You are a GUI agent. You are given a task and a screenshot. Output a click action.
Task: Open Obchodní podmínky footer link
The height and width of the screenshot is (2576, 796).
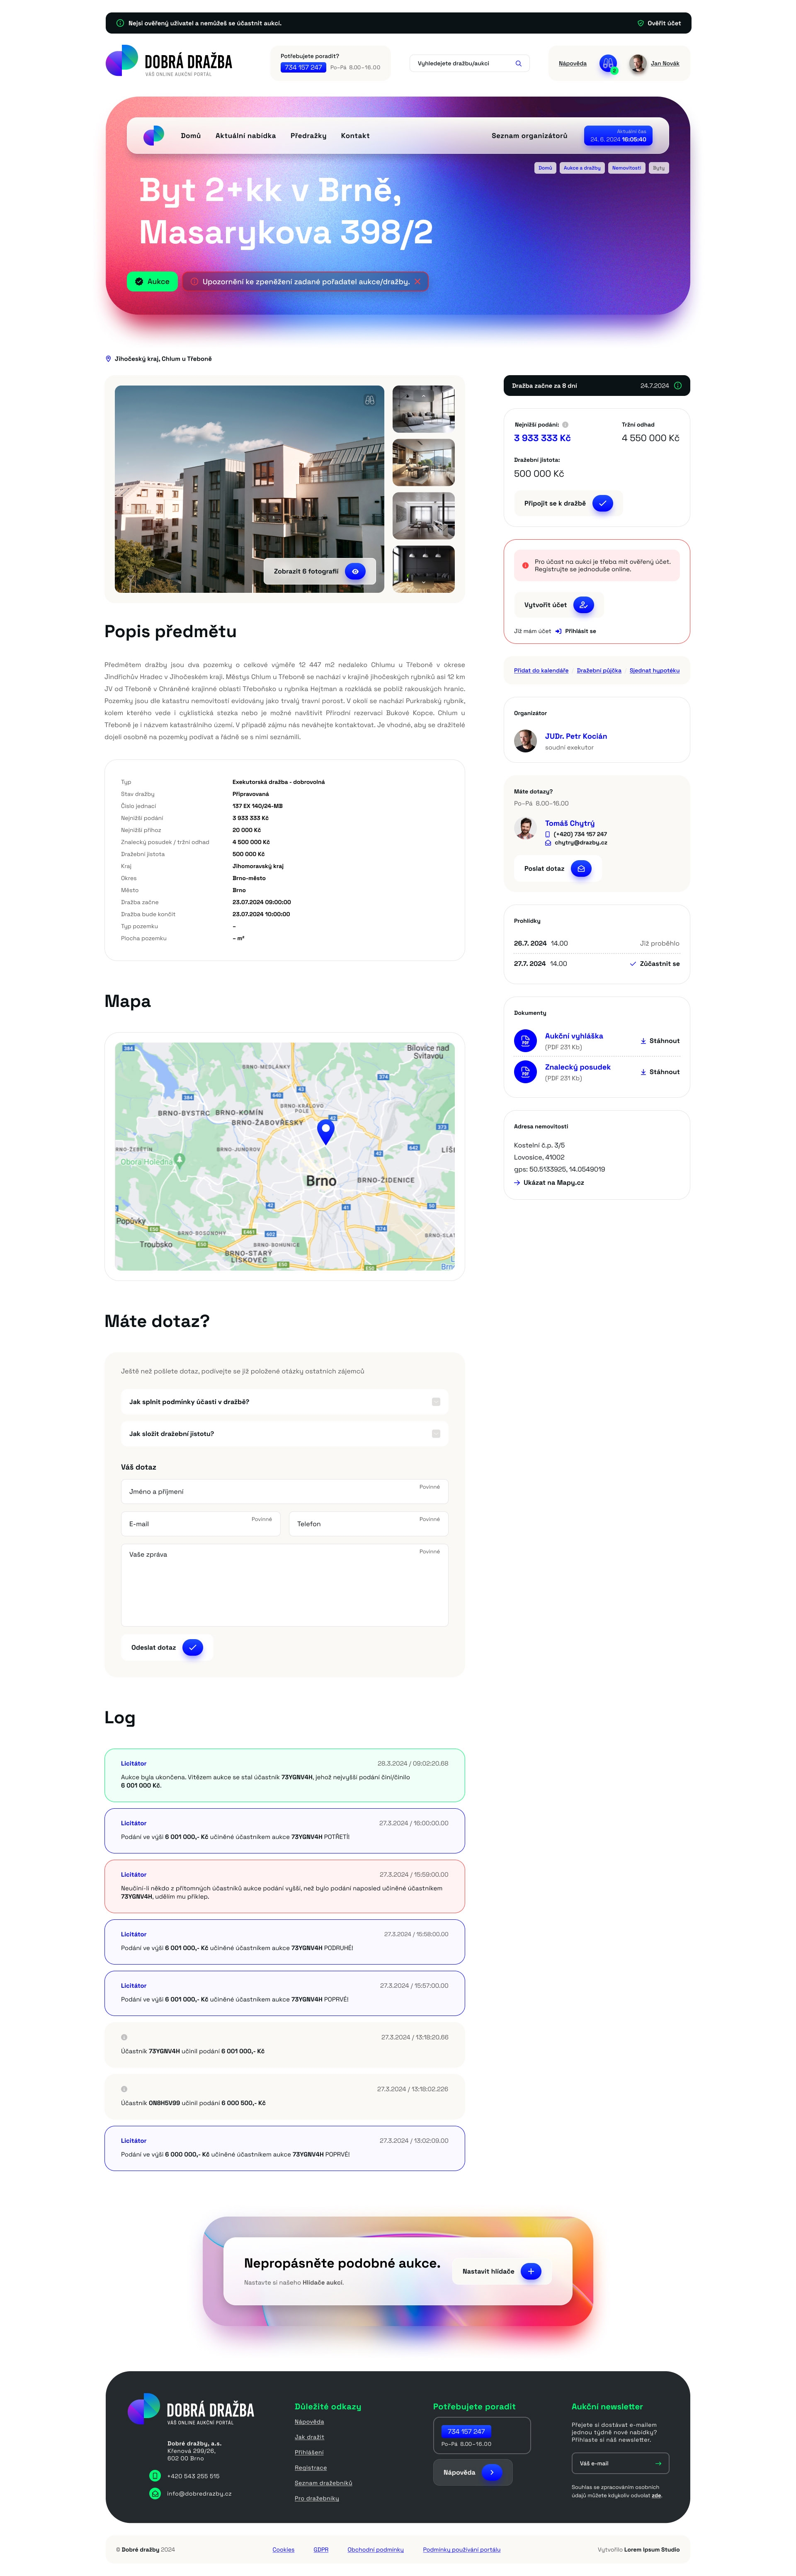[x=376, y=2549]
